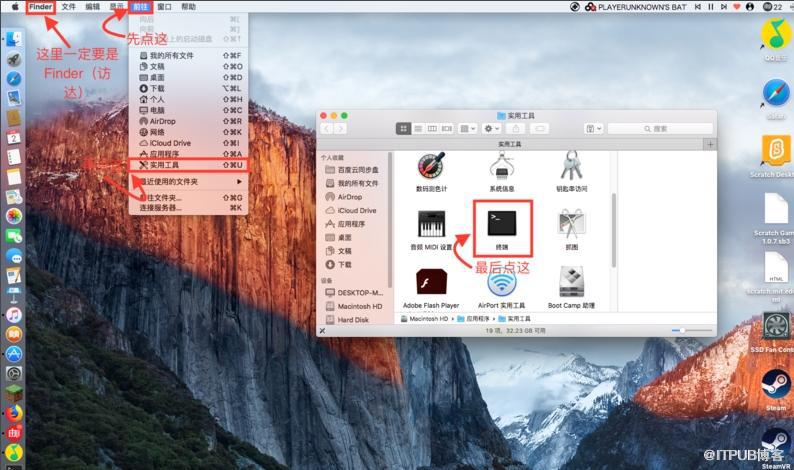This screenshot has width=794, height=470.
Task: Choose 网络 in the Go menu
Action: pyautogui.click(x=188, y=132)
